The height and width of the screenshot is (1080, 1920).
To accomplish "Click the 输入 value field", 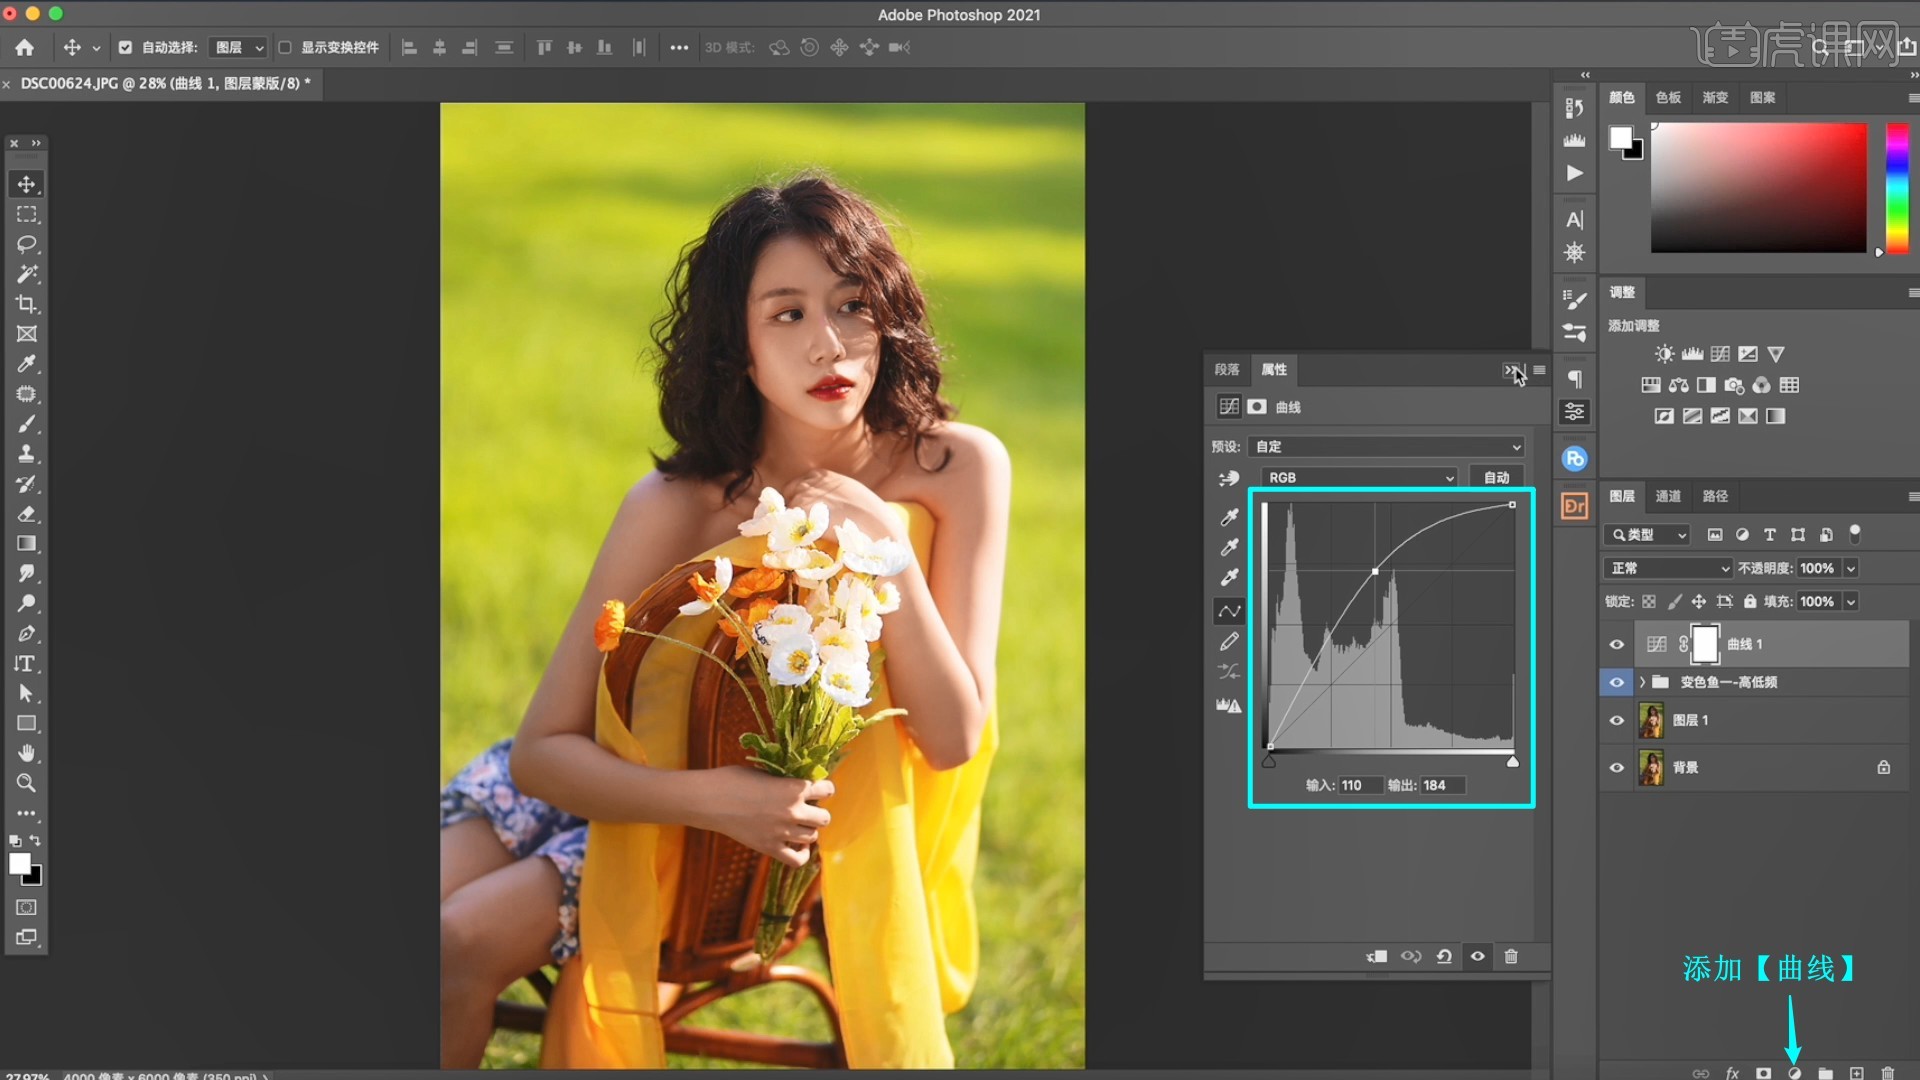I will pyautogui.click(x=1360, y=785).
